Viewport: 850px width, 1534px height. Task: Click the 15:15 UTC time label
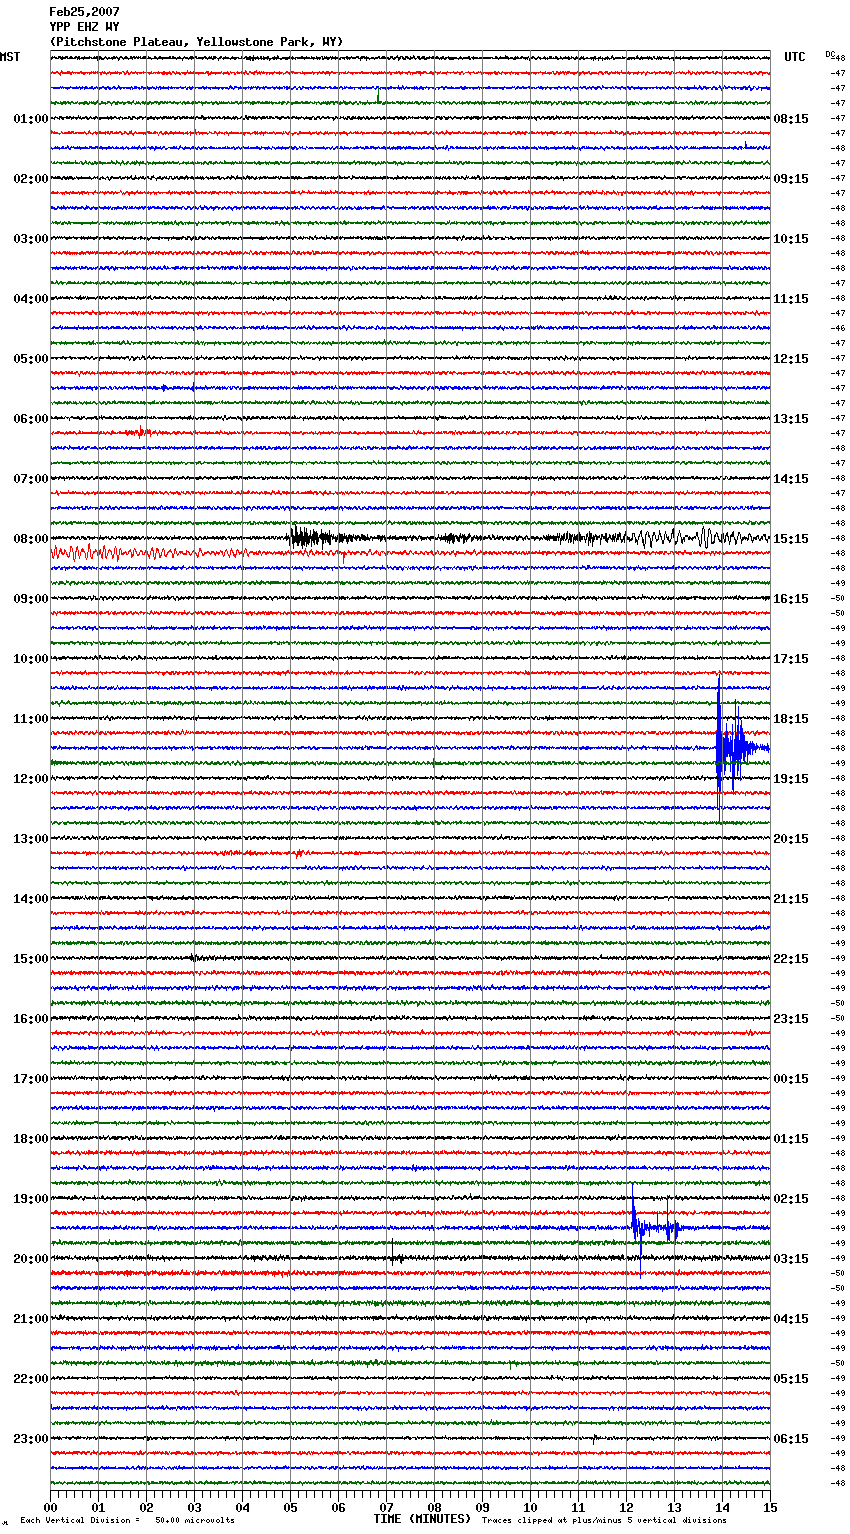pos(791,539)
